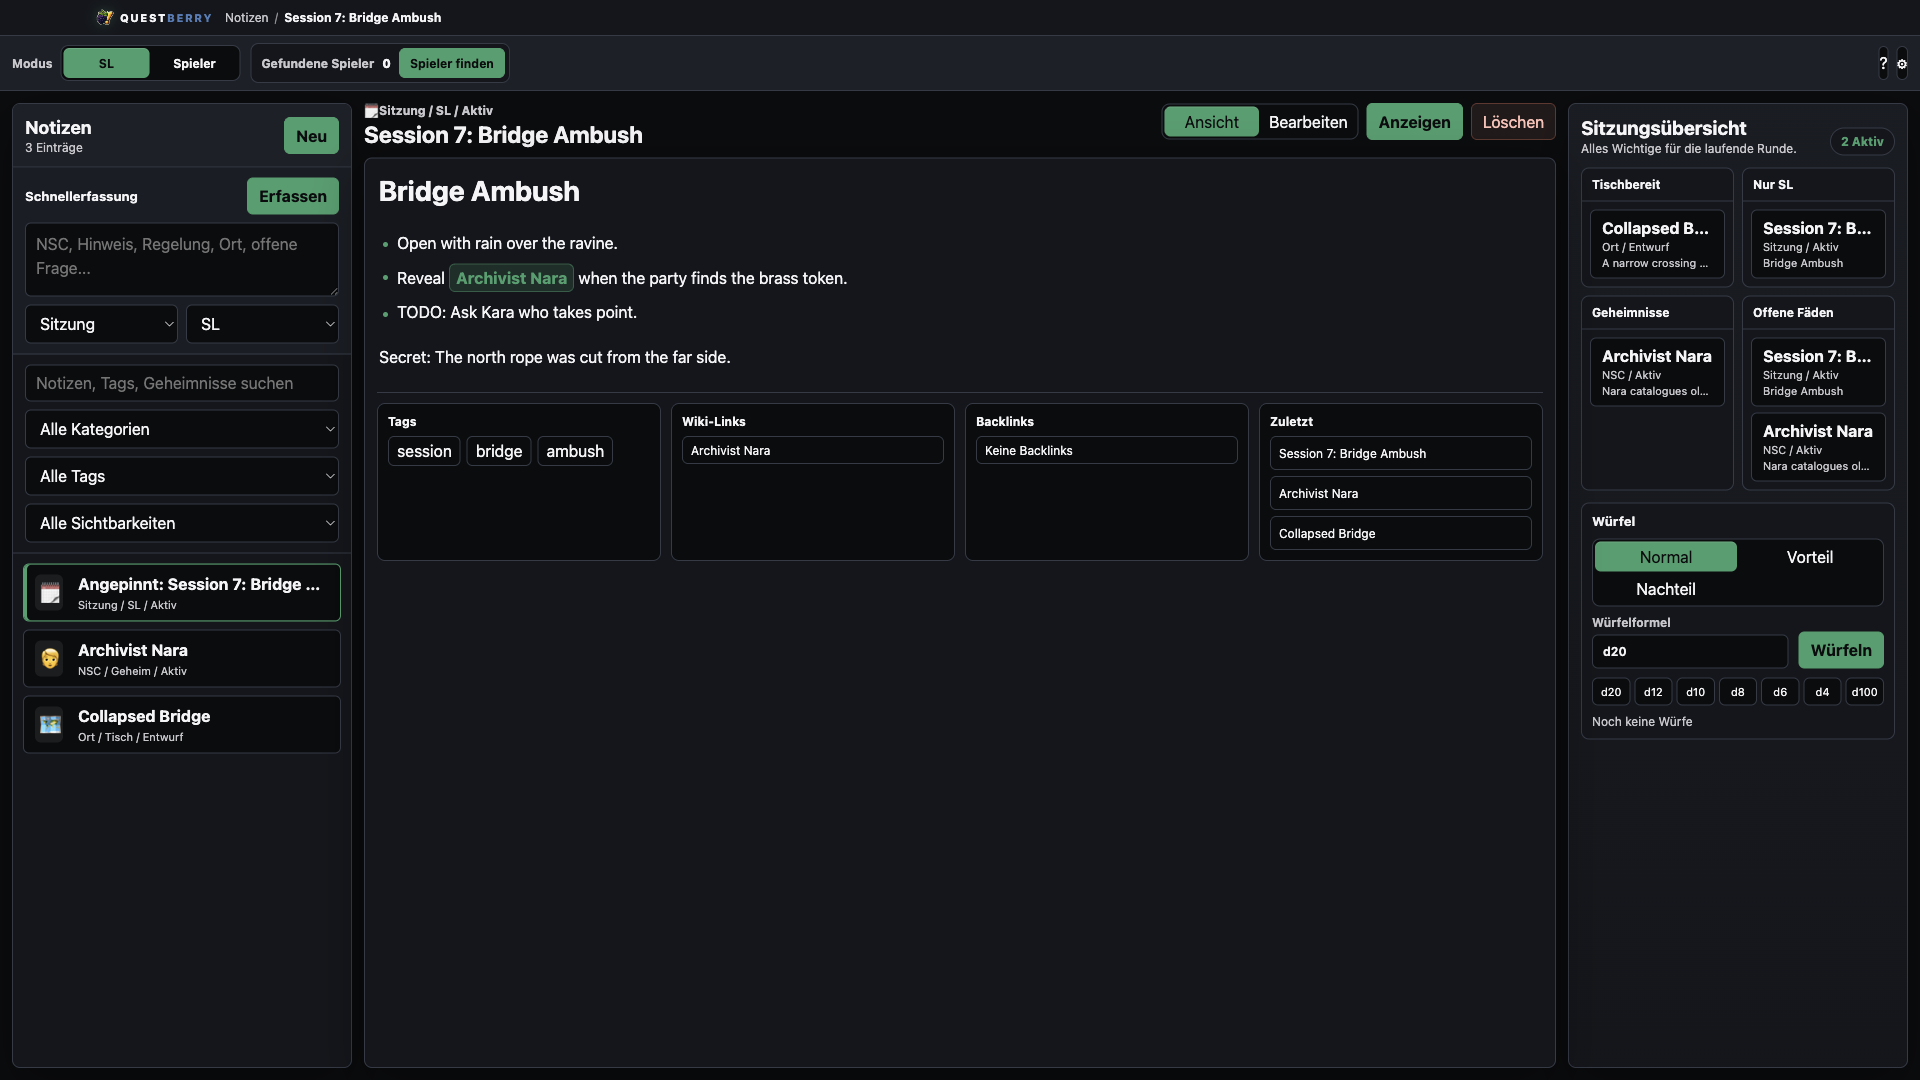Open settings gear icon

[1902, 63]
